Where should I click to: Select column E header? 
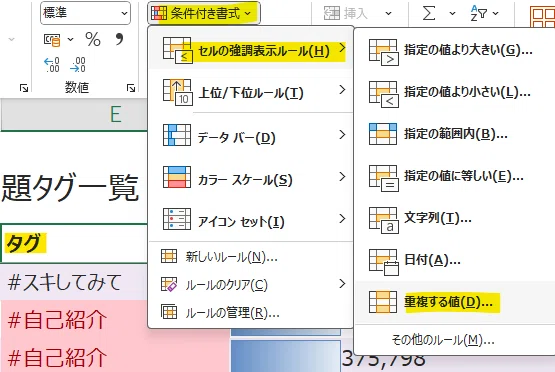[x=74, y=115]
